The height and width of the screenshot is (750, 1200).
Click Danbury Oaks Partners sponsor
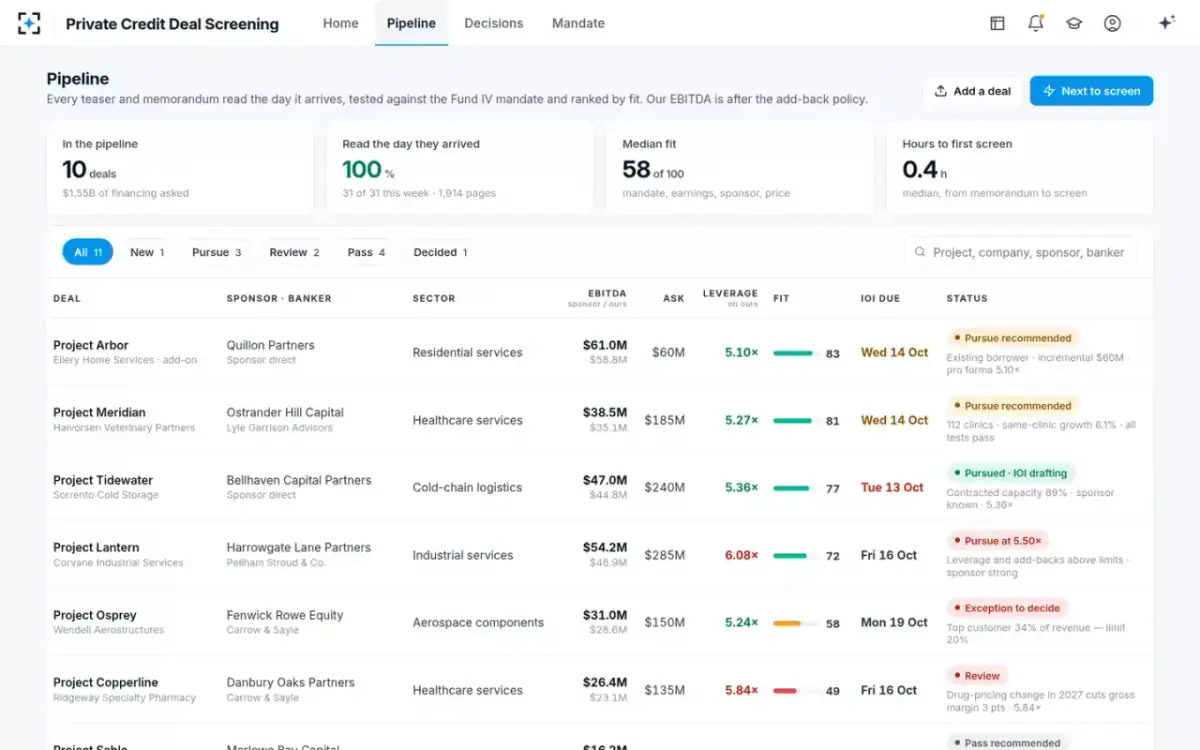pyautogui.click(x=290, y=682)
